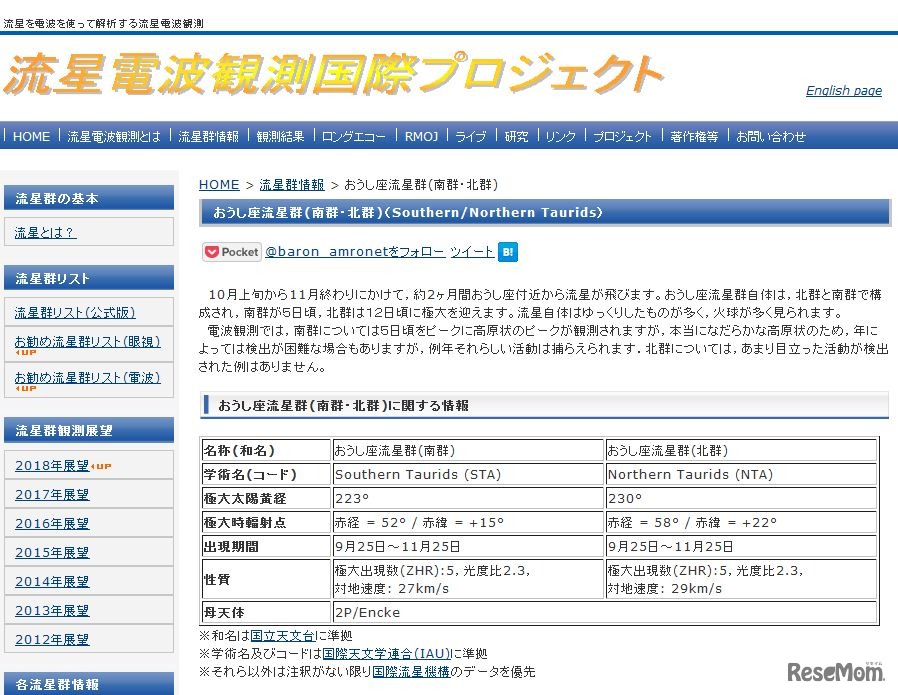The height and width of the screenshot is (695, 898).
Task: Click the HOME breadcrumb link
Action: [219, 185]
